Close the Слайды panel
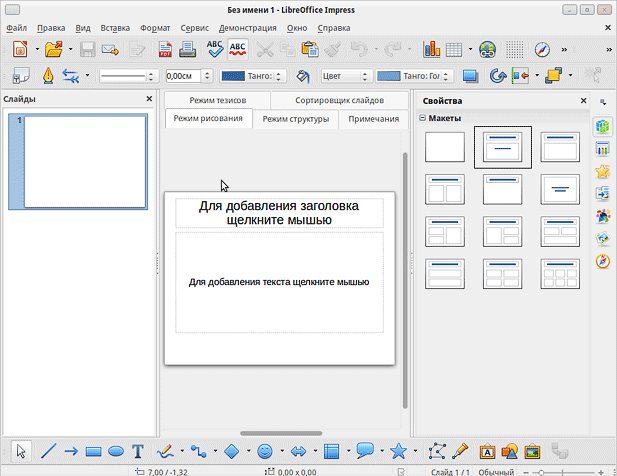The image size is (617, 476). 149,99
